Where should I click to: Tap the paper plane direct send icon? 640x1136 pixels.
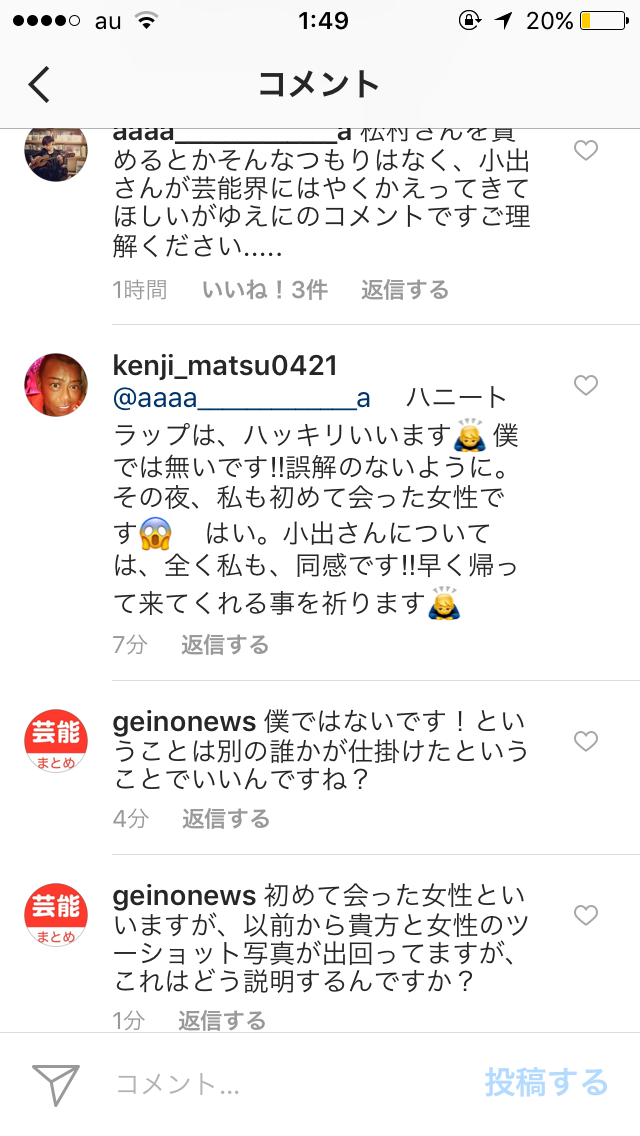click(x=56, y=1085)
